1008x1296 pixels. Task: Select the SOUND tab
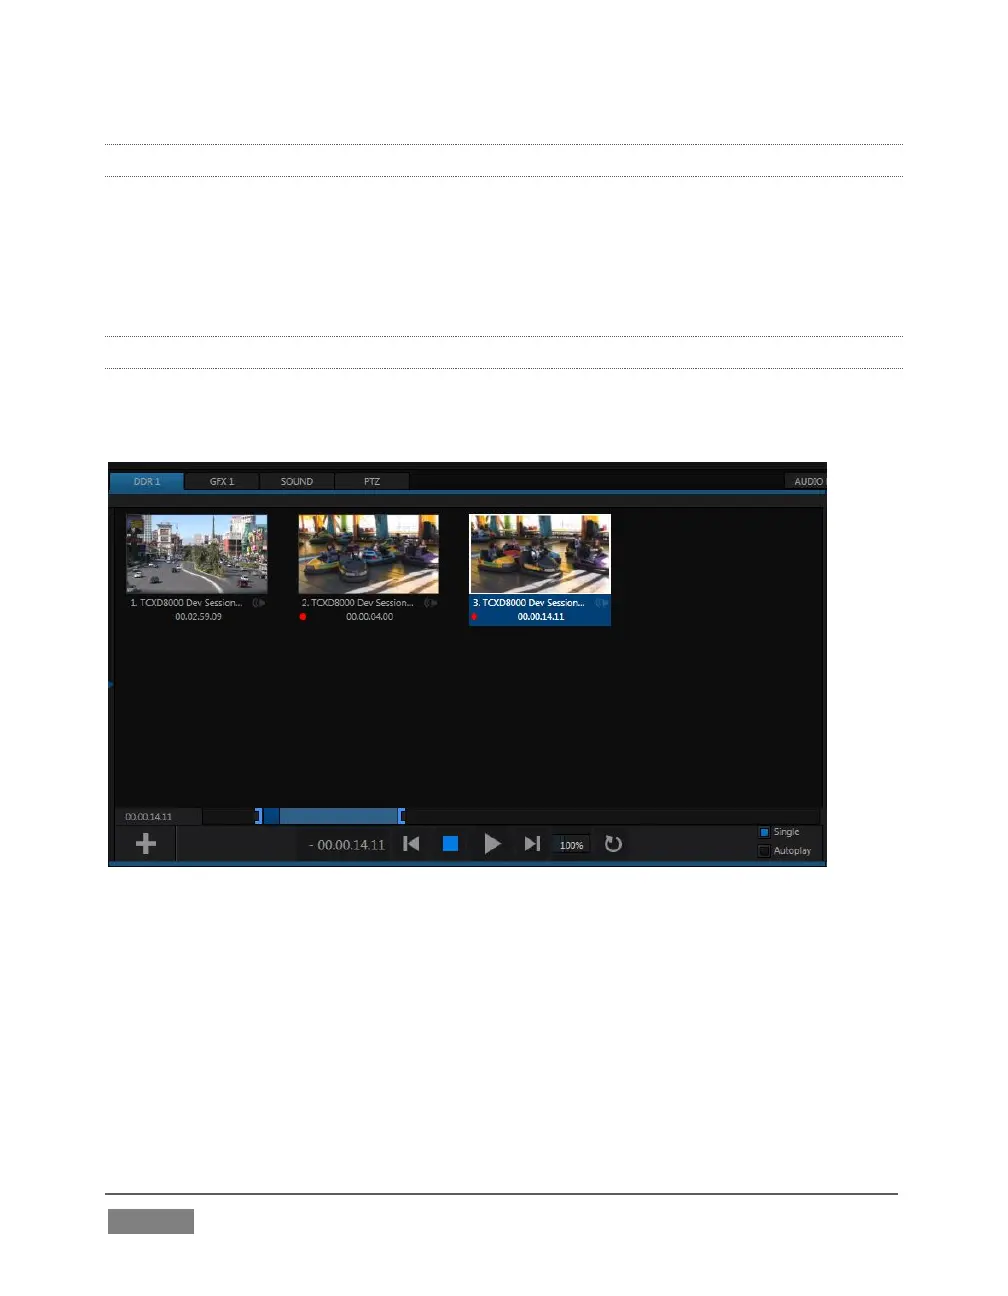297,481
